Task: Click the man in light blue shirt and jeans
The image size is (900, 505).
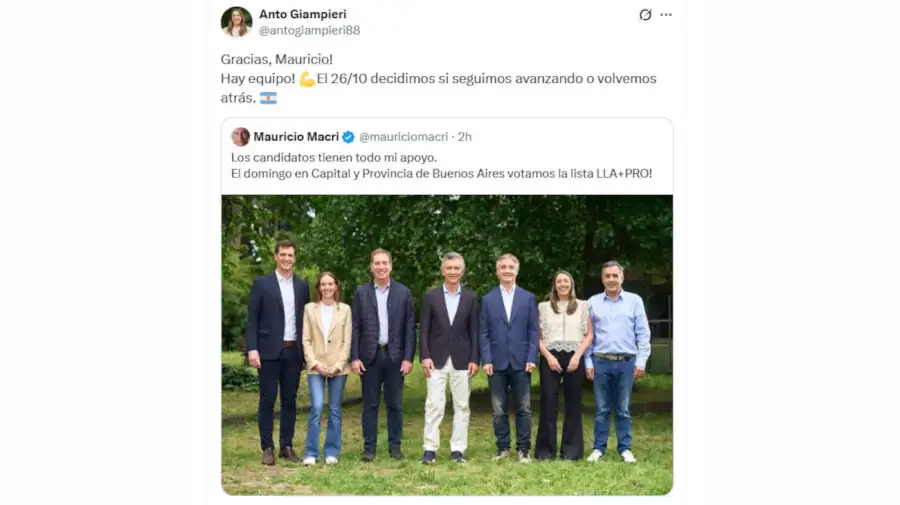Action: [617, 362]
